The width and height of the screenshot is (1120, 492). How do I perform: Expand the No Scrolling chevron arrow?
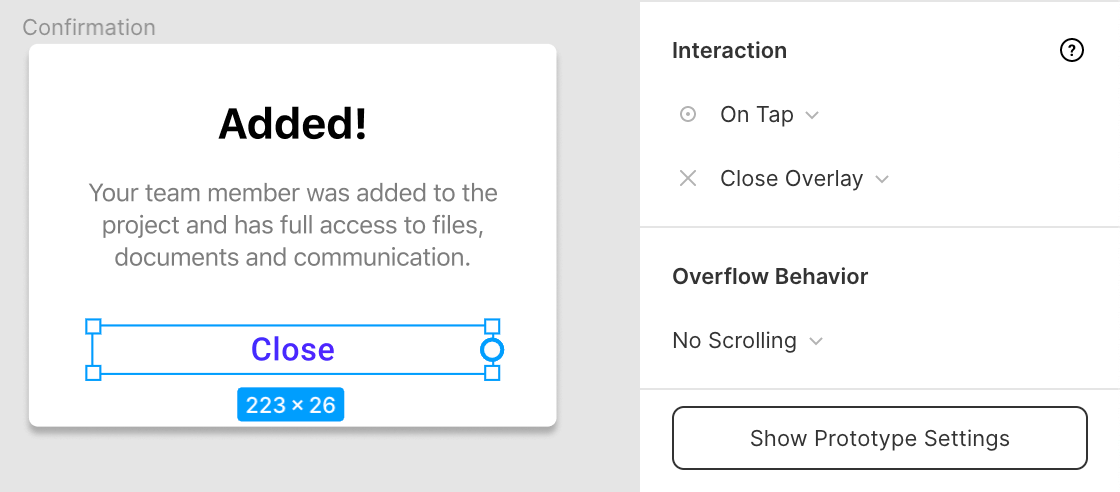tap(816, 341)
